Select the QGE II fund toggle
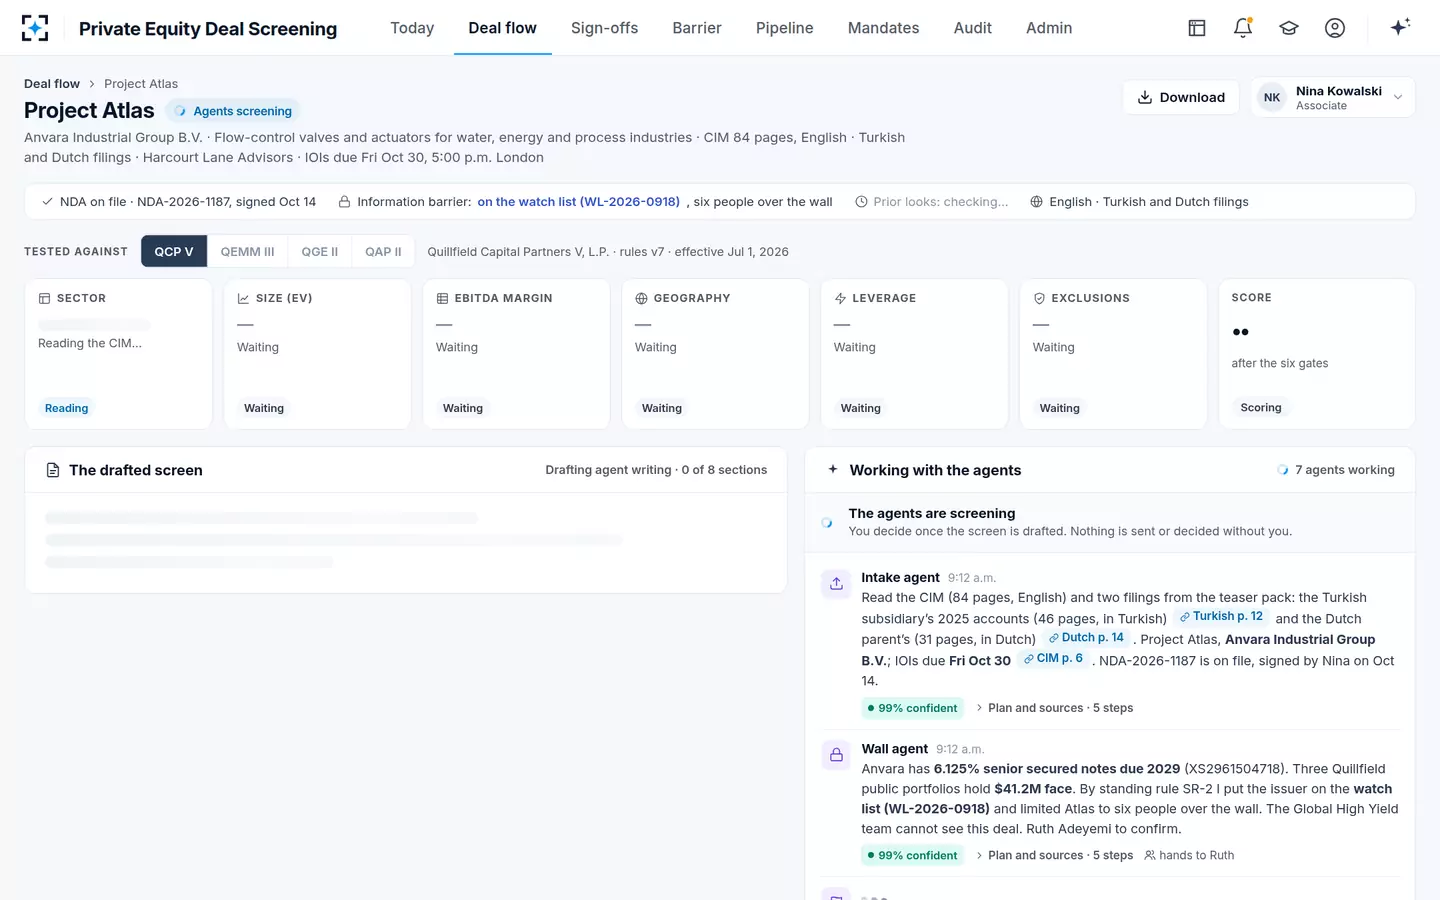Viewport: 1440px width, 900px height. [320, 252]
